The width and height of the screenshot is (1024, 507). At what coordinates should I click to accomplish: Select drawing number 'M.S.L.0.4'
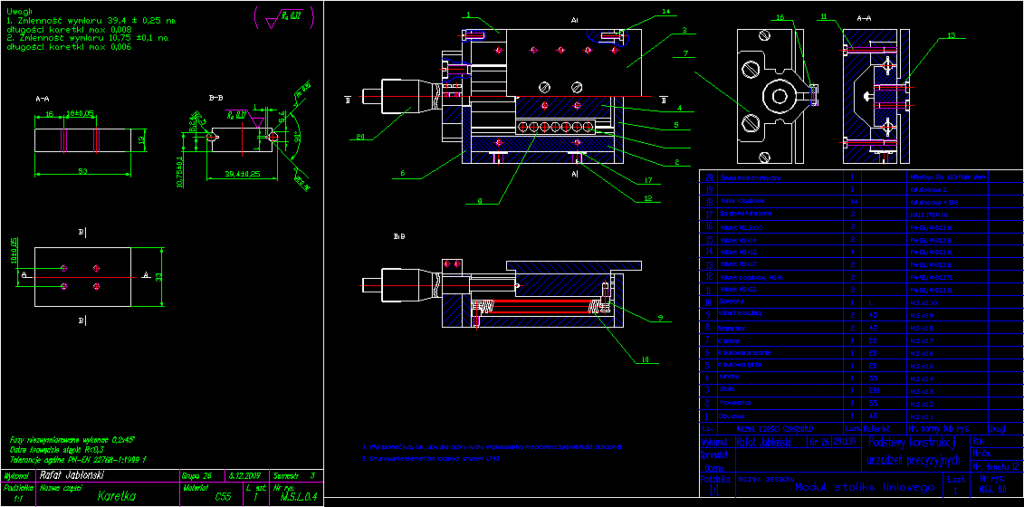point(297,497)
